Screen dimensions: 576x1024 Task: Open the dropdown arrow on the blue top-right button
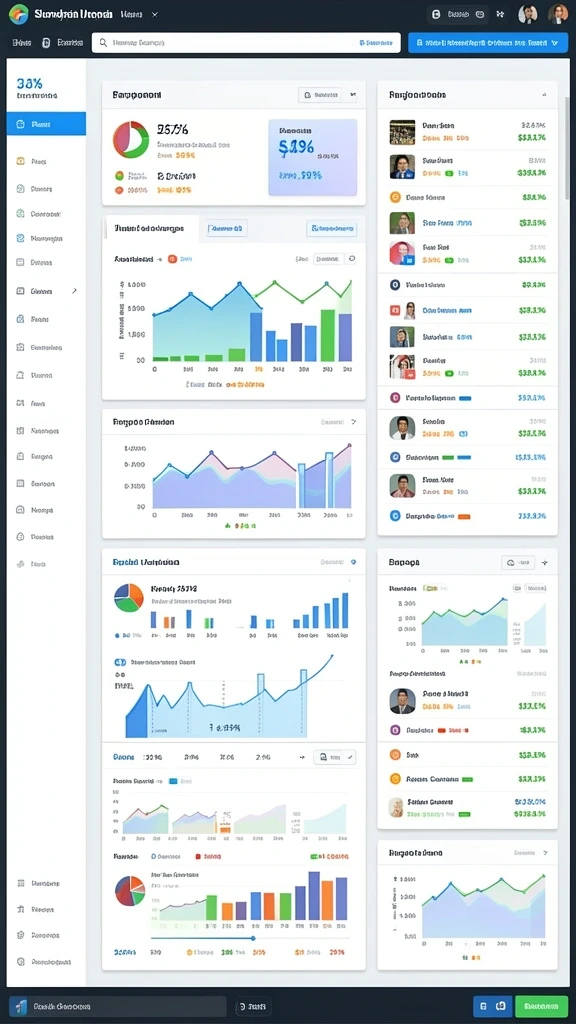coord(555,42)
